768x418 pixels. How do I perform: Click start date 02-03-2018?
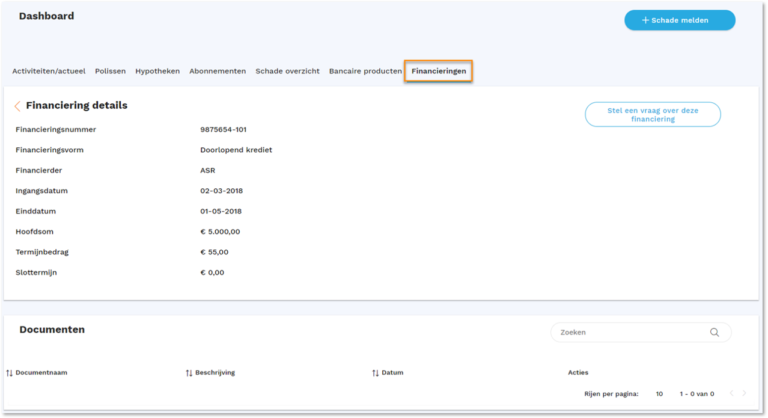click(221, 191)
